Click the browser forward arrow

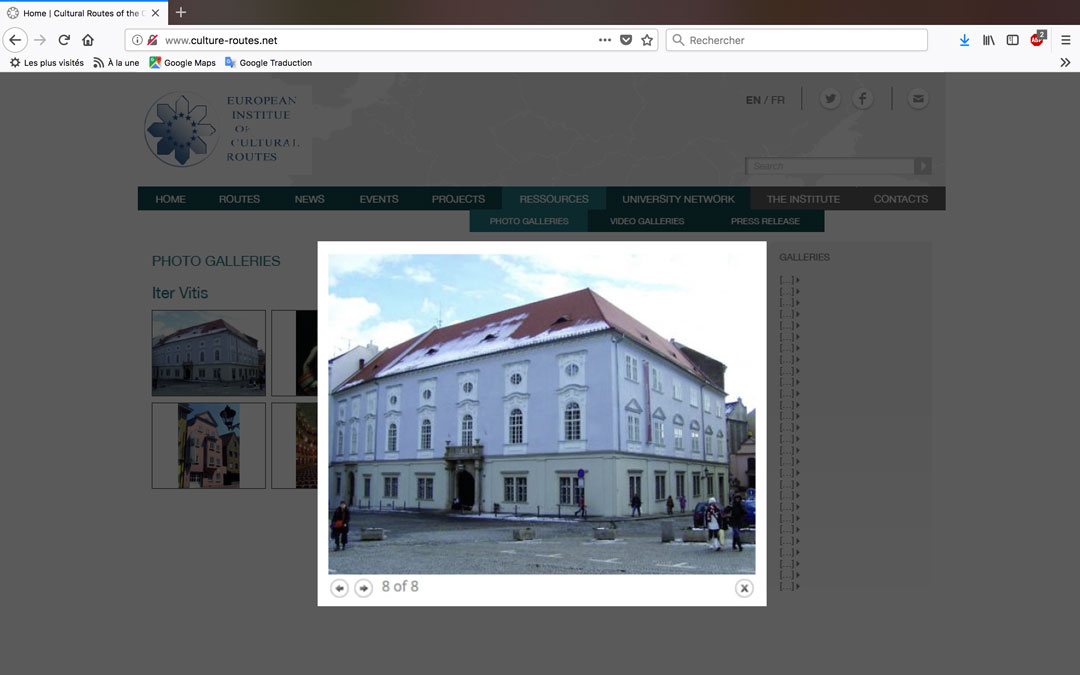pos(40,40)
